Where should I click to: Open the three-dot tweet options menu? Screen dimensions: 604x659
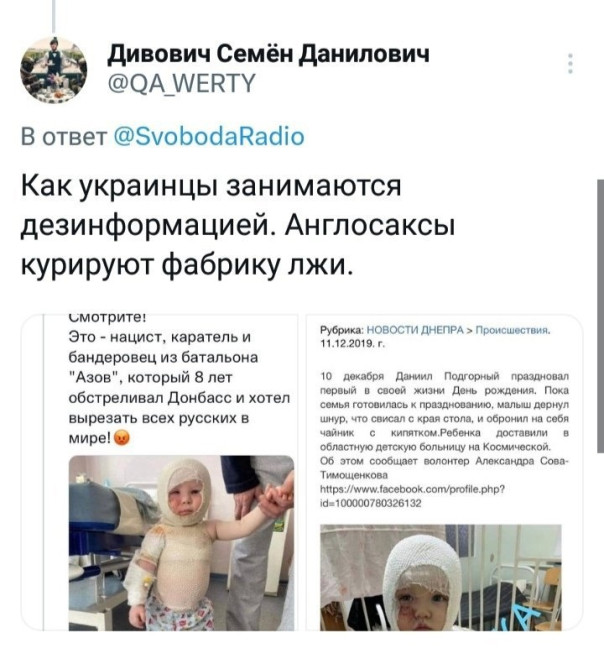click(570, 63)
